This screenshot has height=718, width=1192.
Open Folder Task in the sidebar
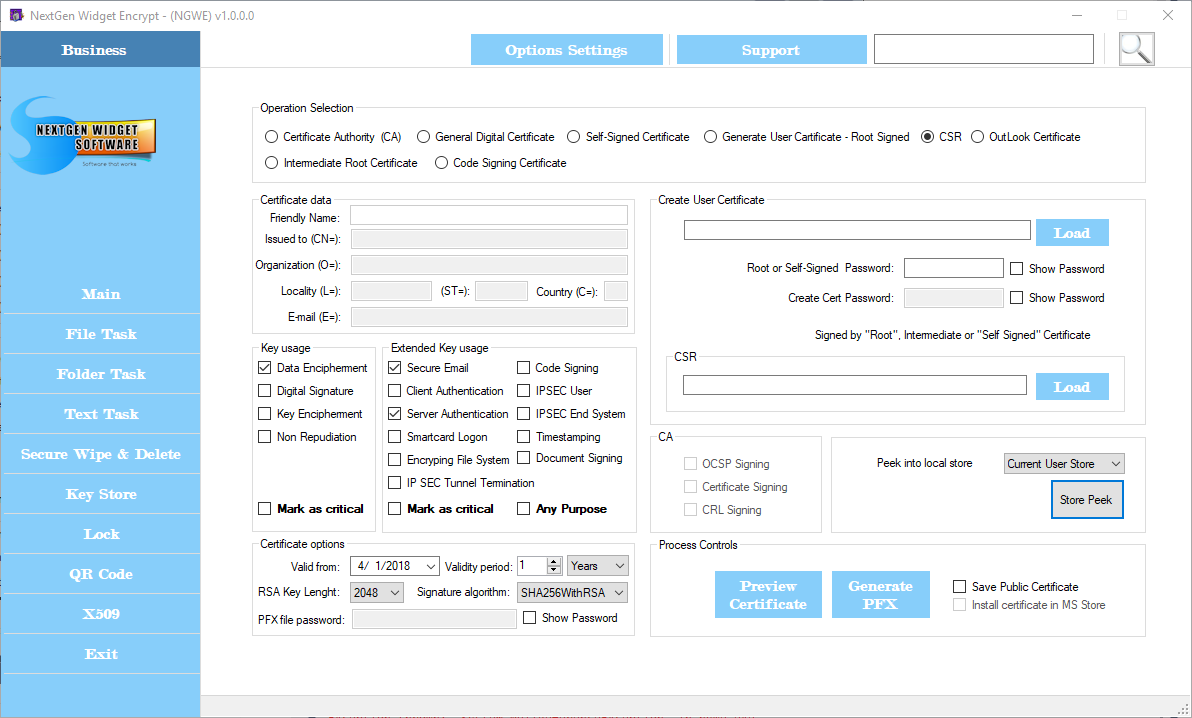101,374
